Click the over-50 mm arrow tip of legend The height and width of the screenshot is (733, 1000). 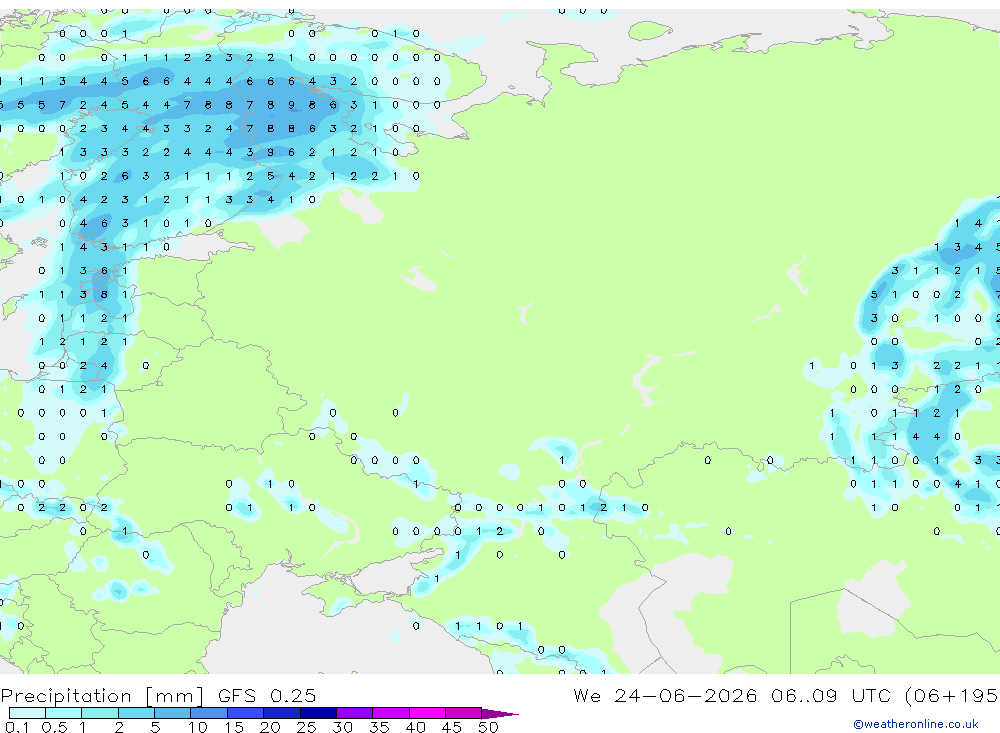[499, 714]
